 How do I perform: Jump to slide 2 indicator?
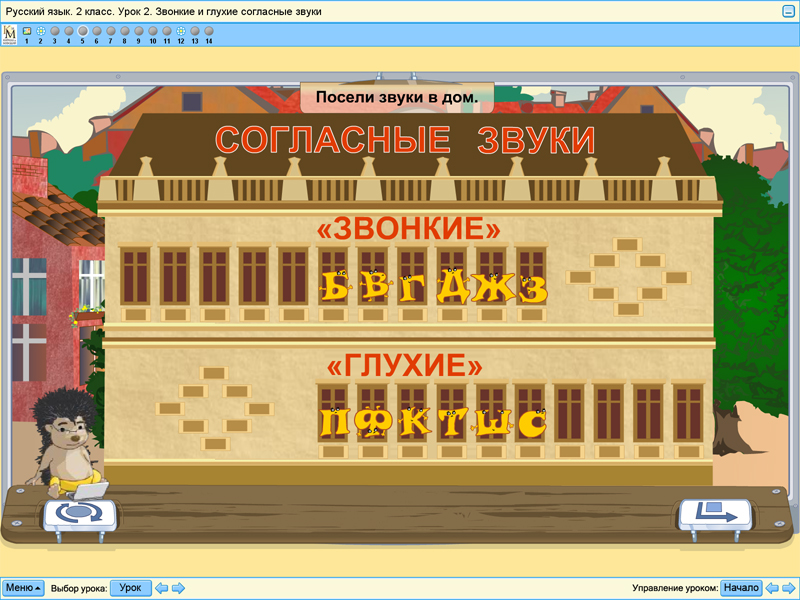tap(40, 32)
